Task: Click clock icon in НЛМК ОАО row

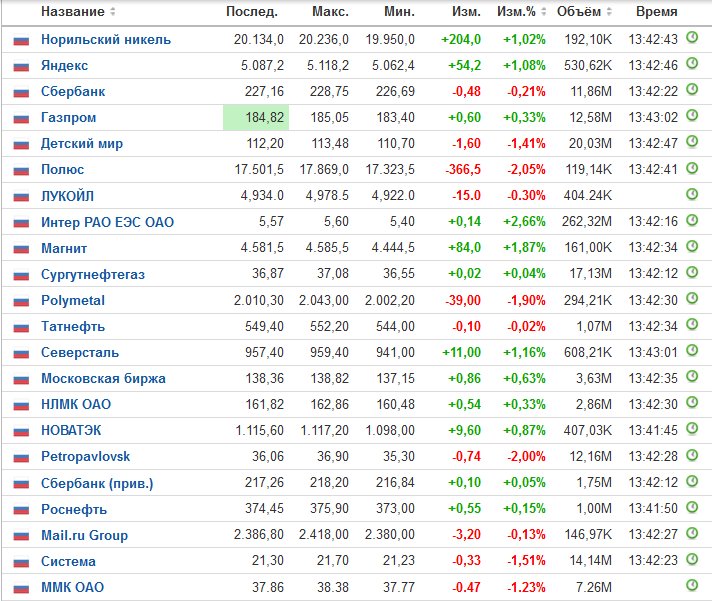Action: pyautogui.click(x=692, y=402)
